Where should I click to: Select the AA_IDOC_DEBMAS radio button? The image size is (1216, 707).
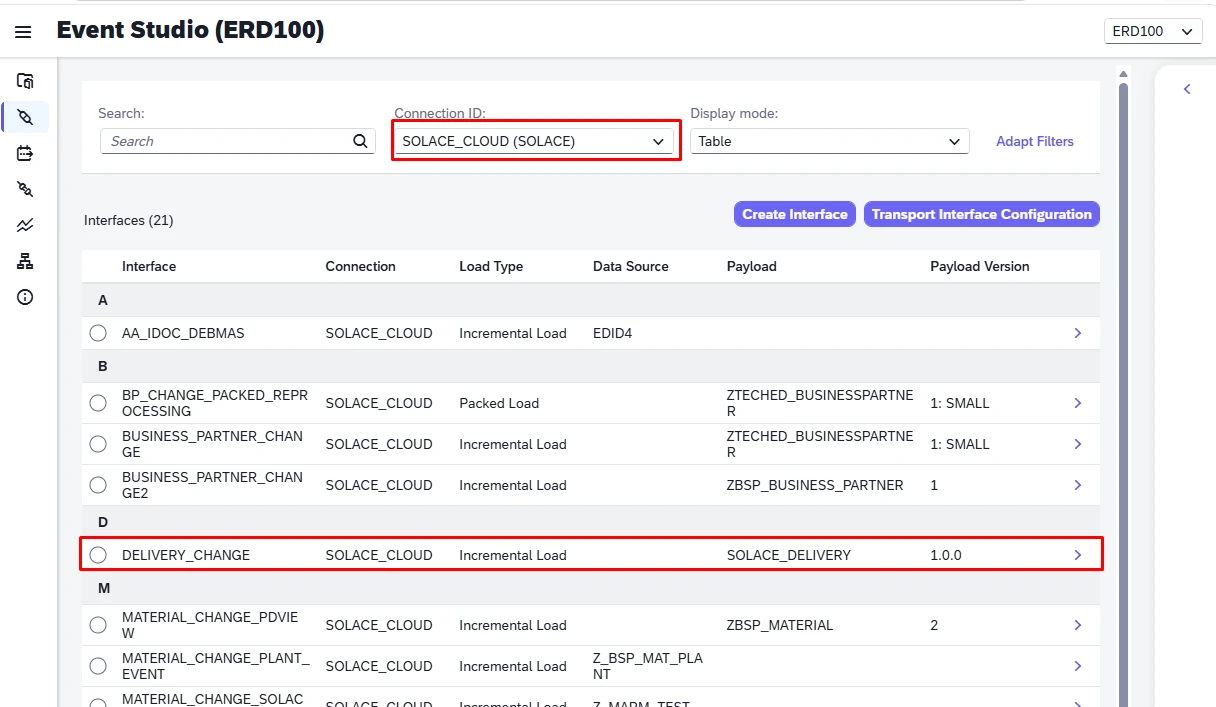click(x=98, y=333)
